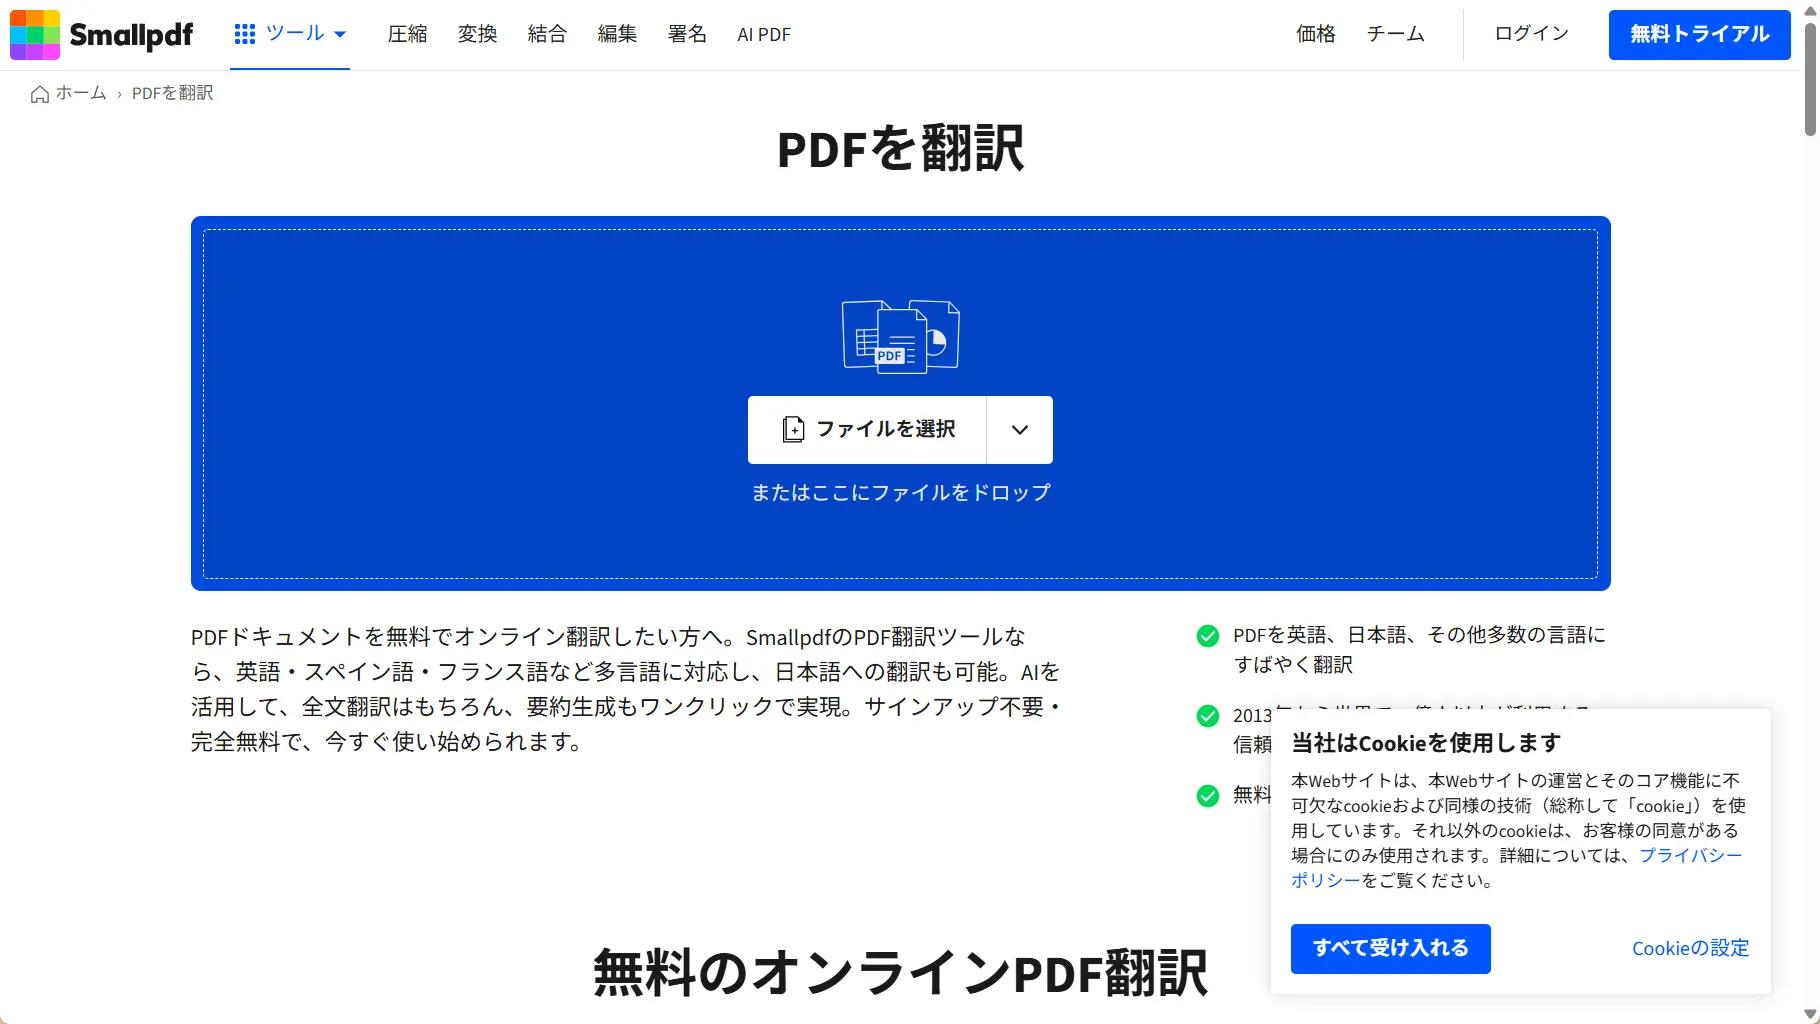The height and width of the screenshot is (1024, 1820).
Task: Click PDFを翻訳 breadcrumb text
Action: (x=173, y=93)
